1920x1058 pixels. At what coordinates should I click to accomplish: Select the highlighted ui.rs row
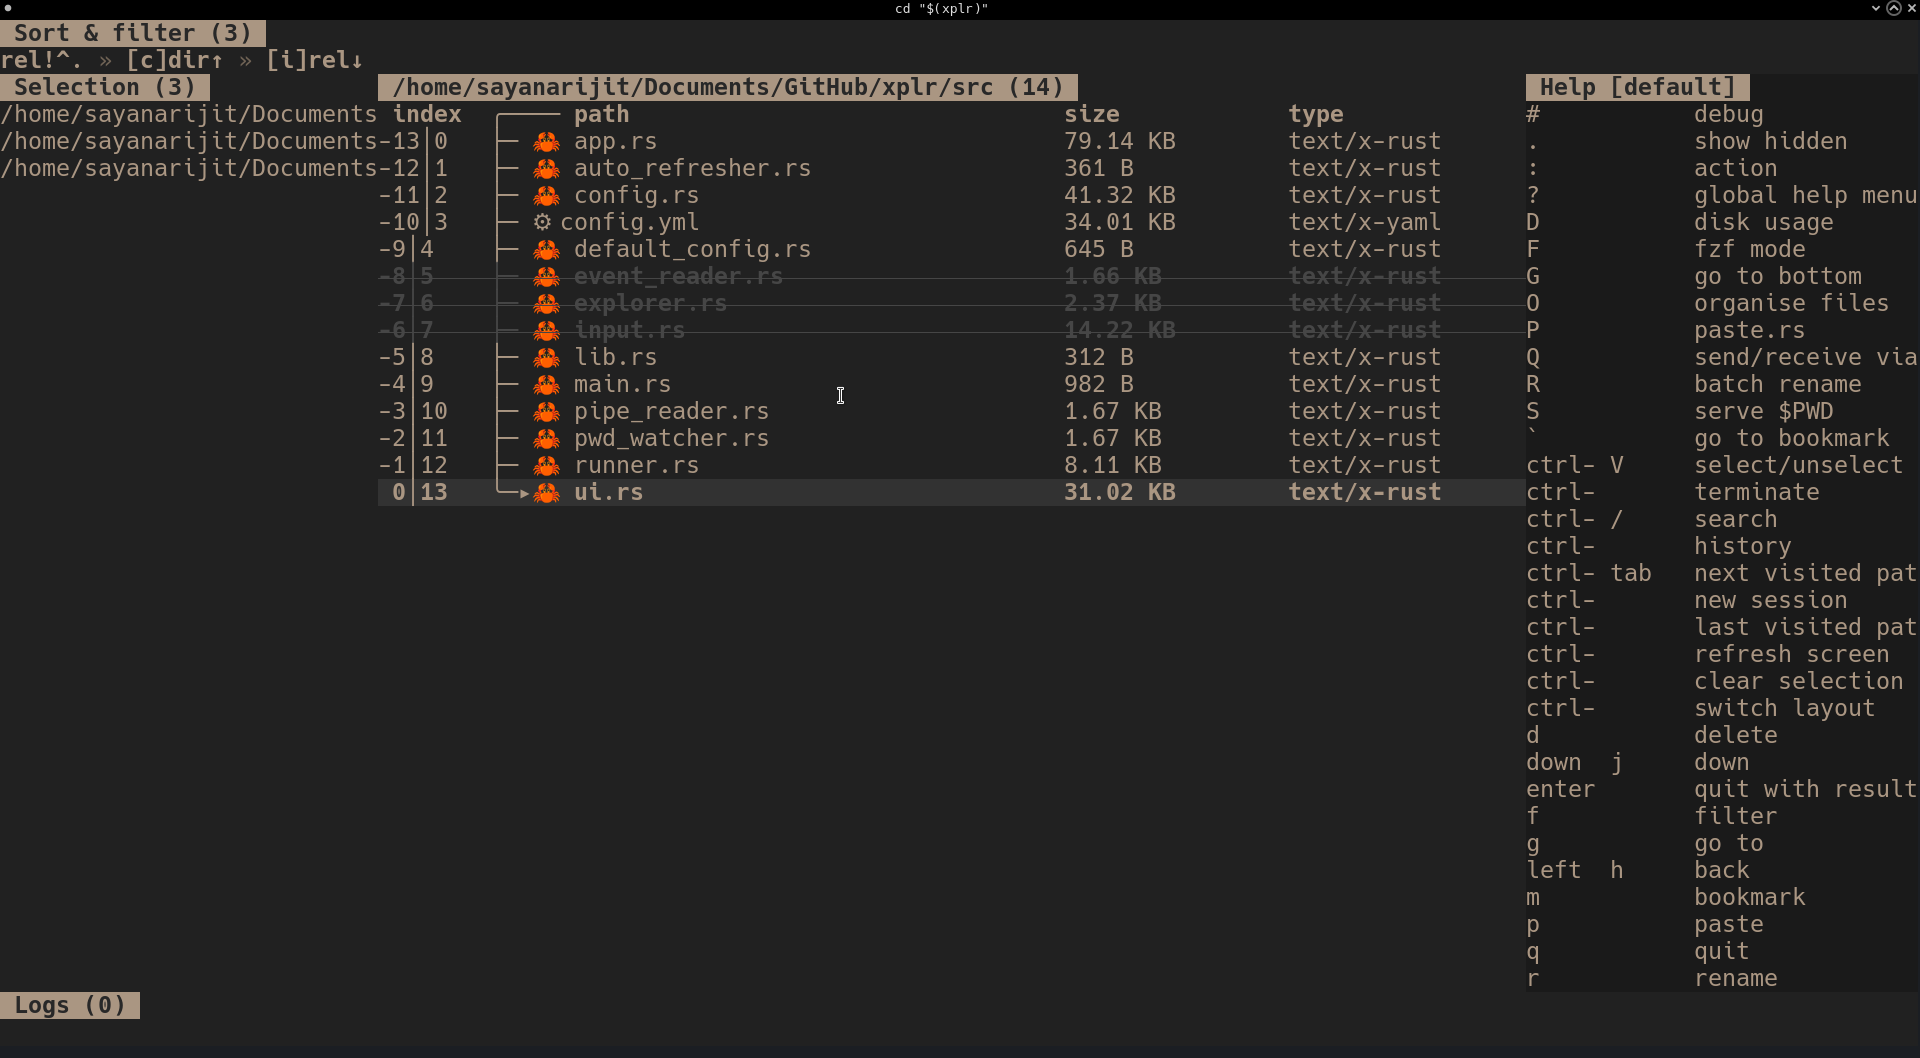click(x=900, y=492)
